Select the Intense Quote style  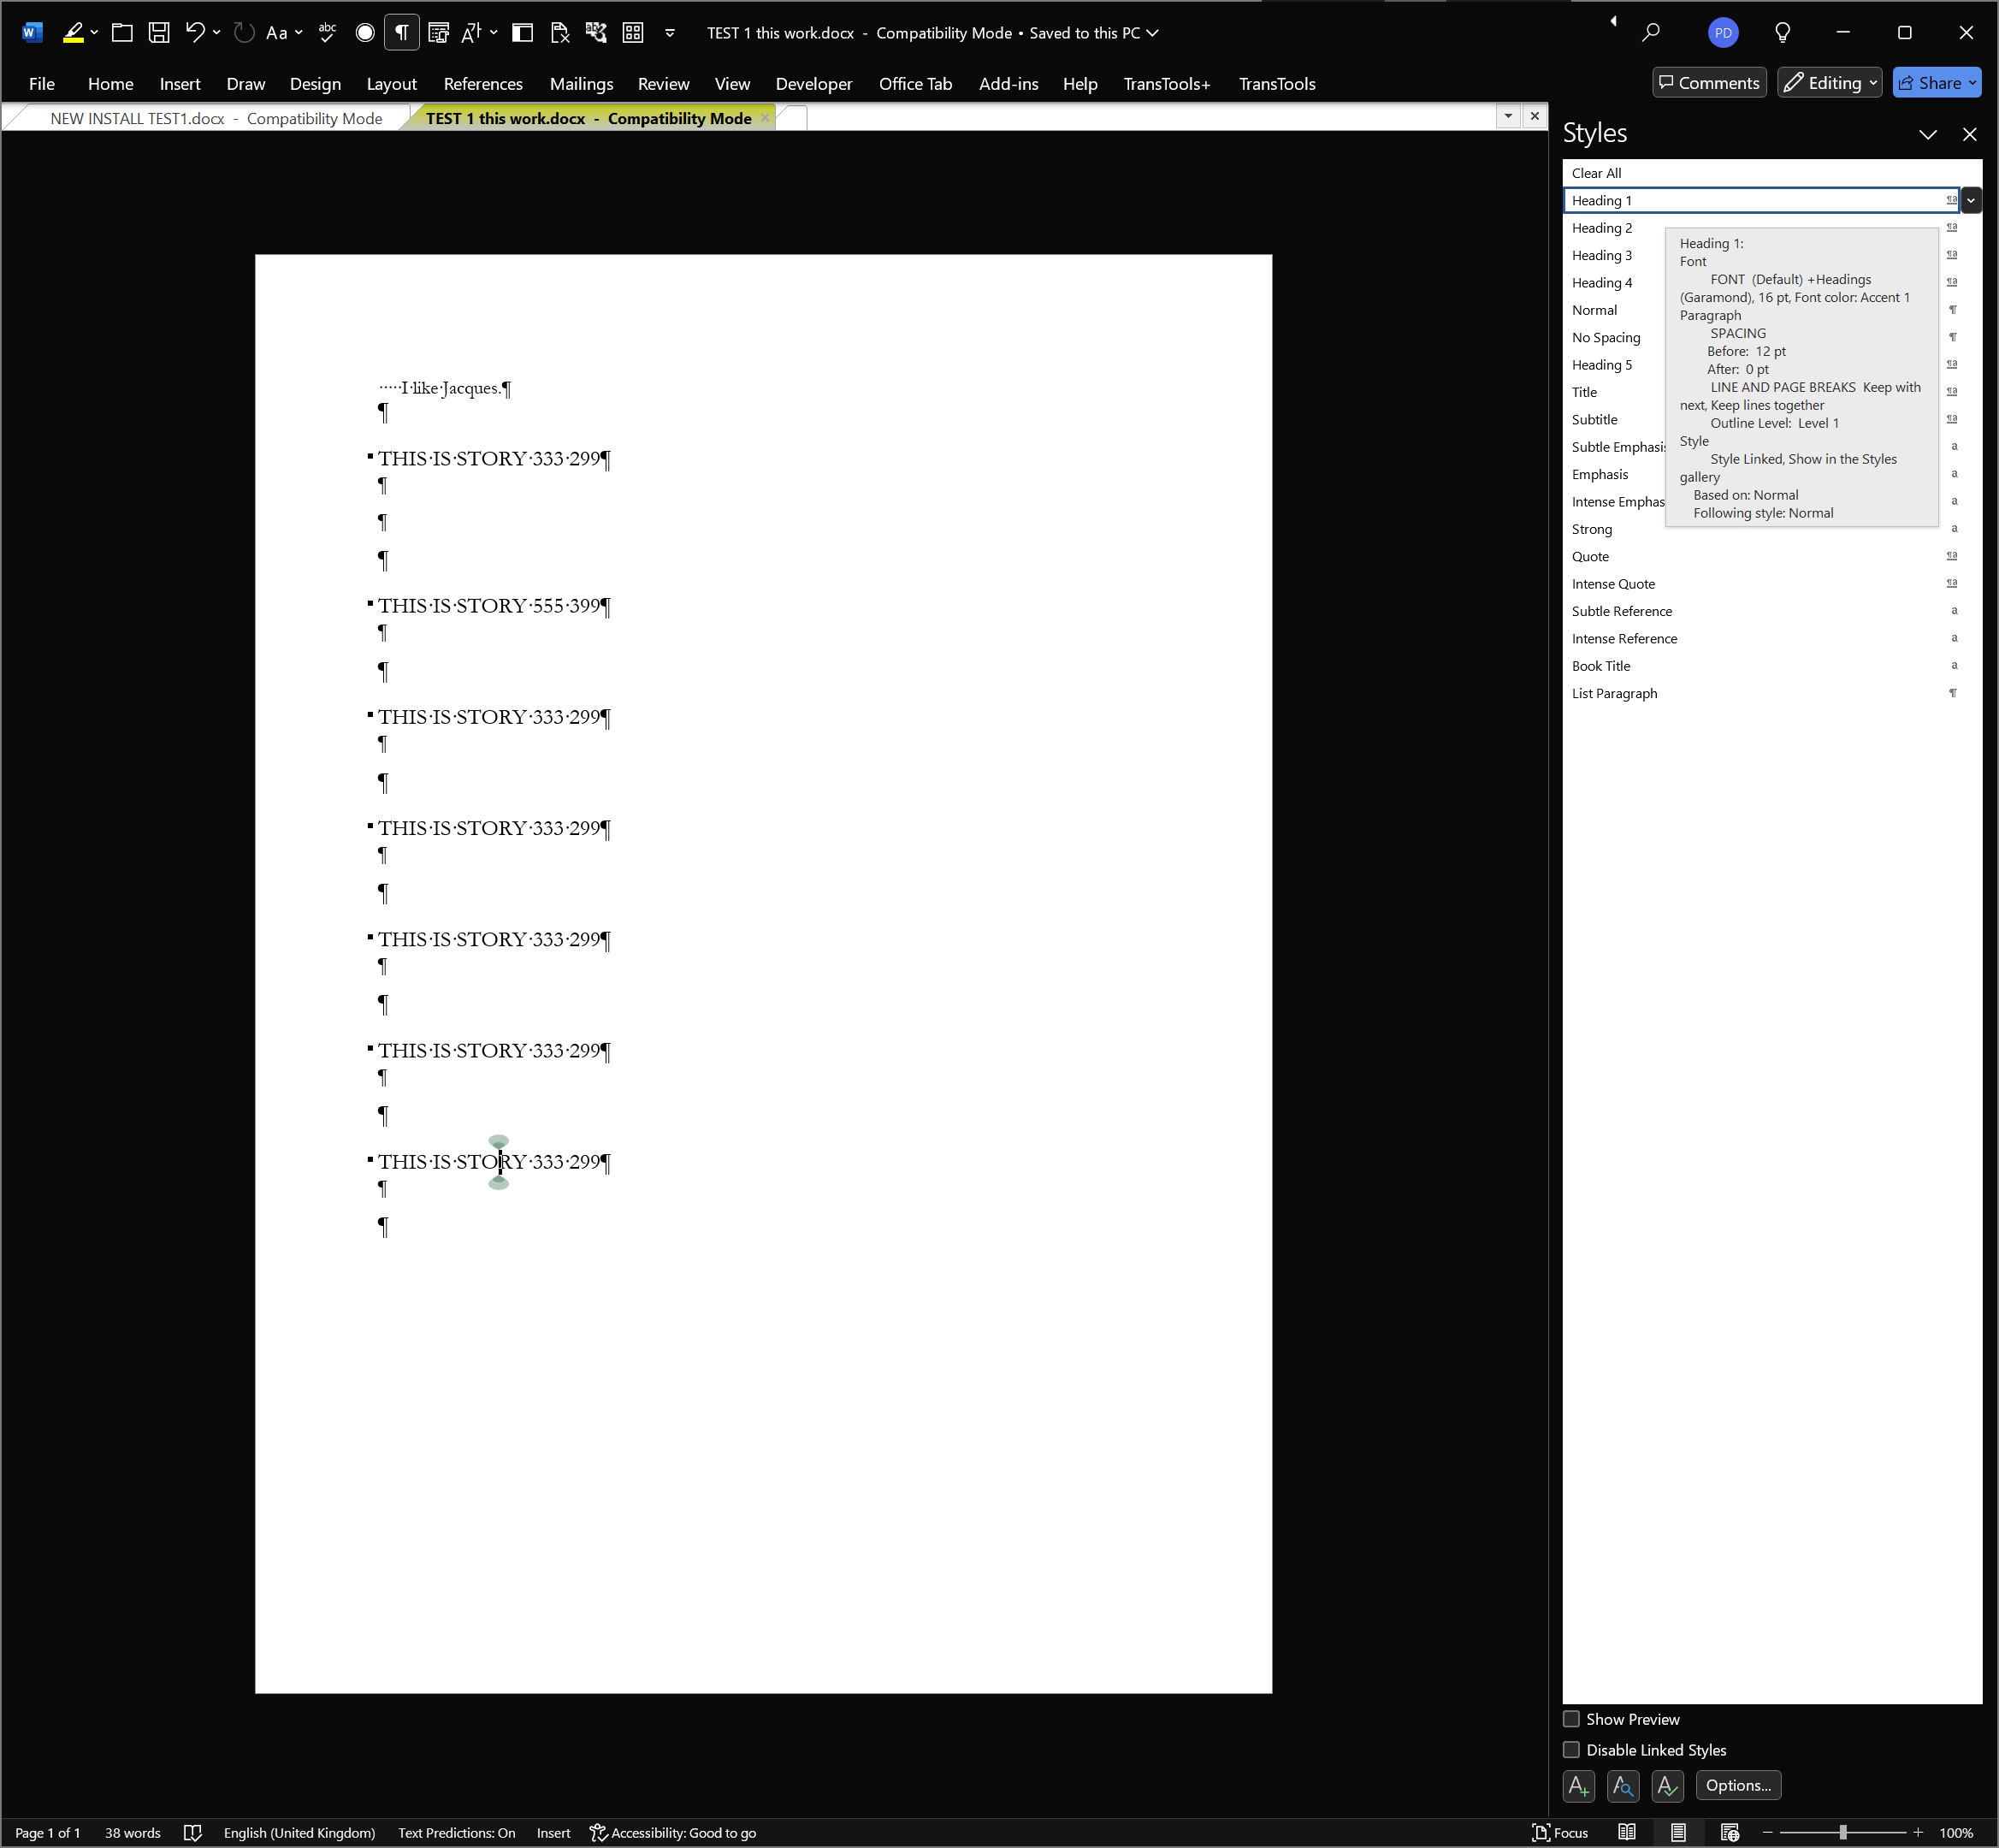(x=1612, y=584)
